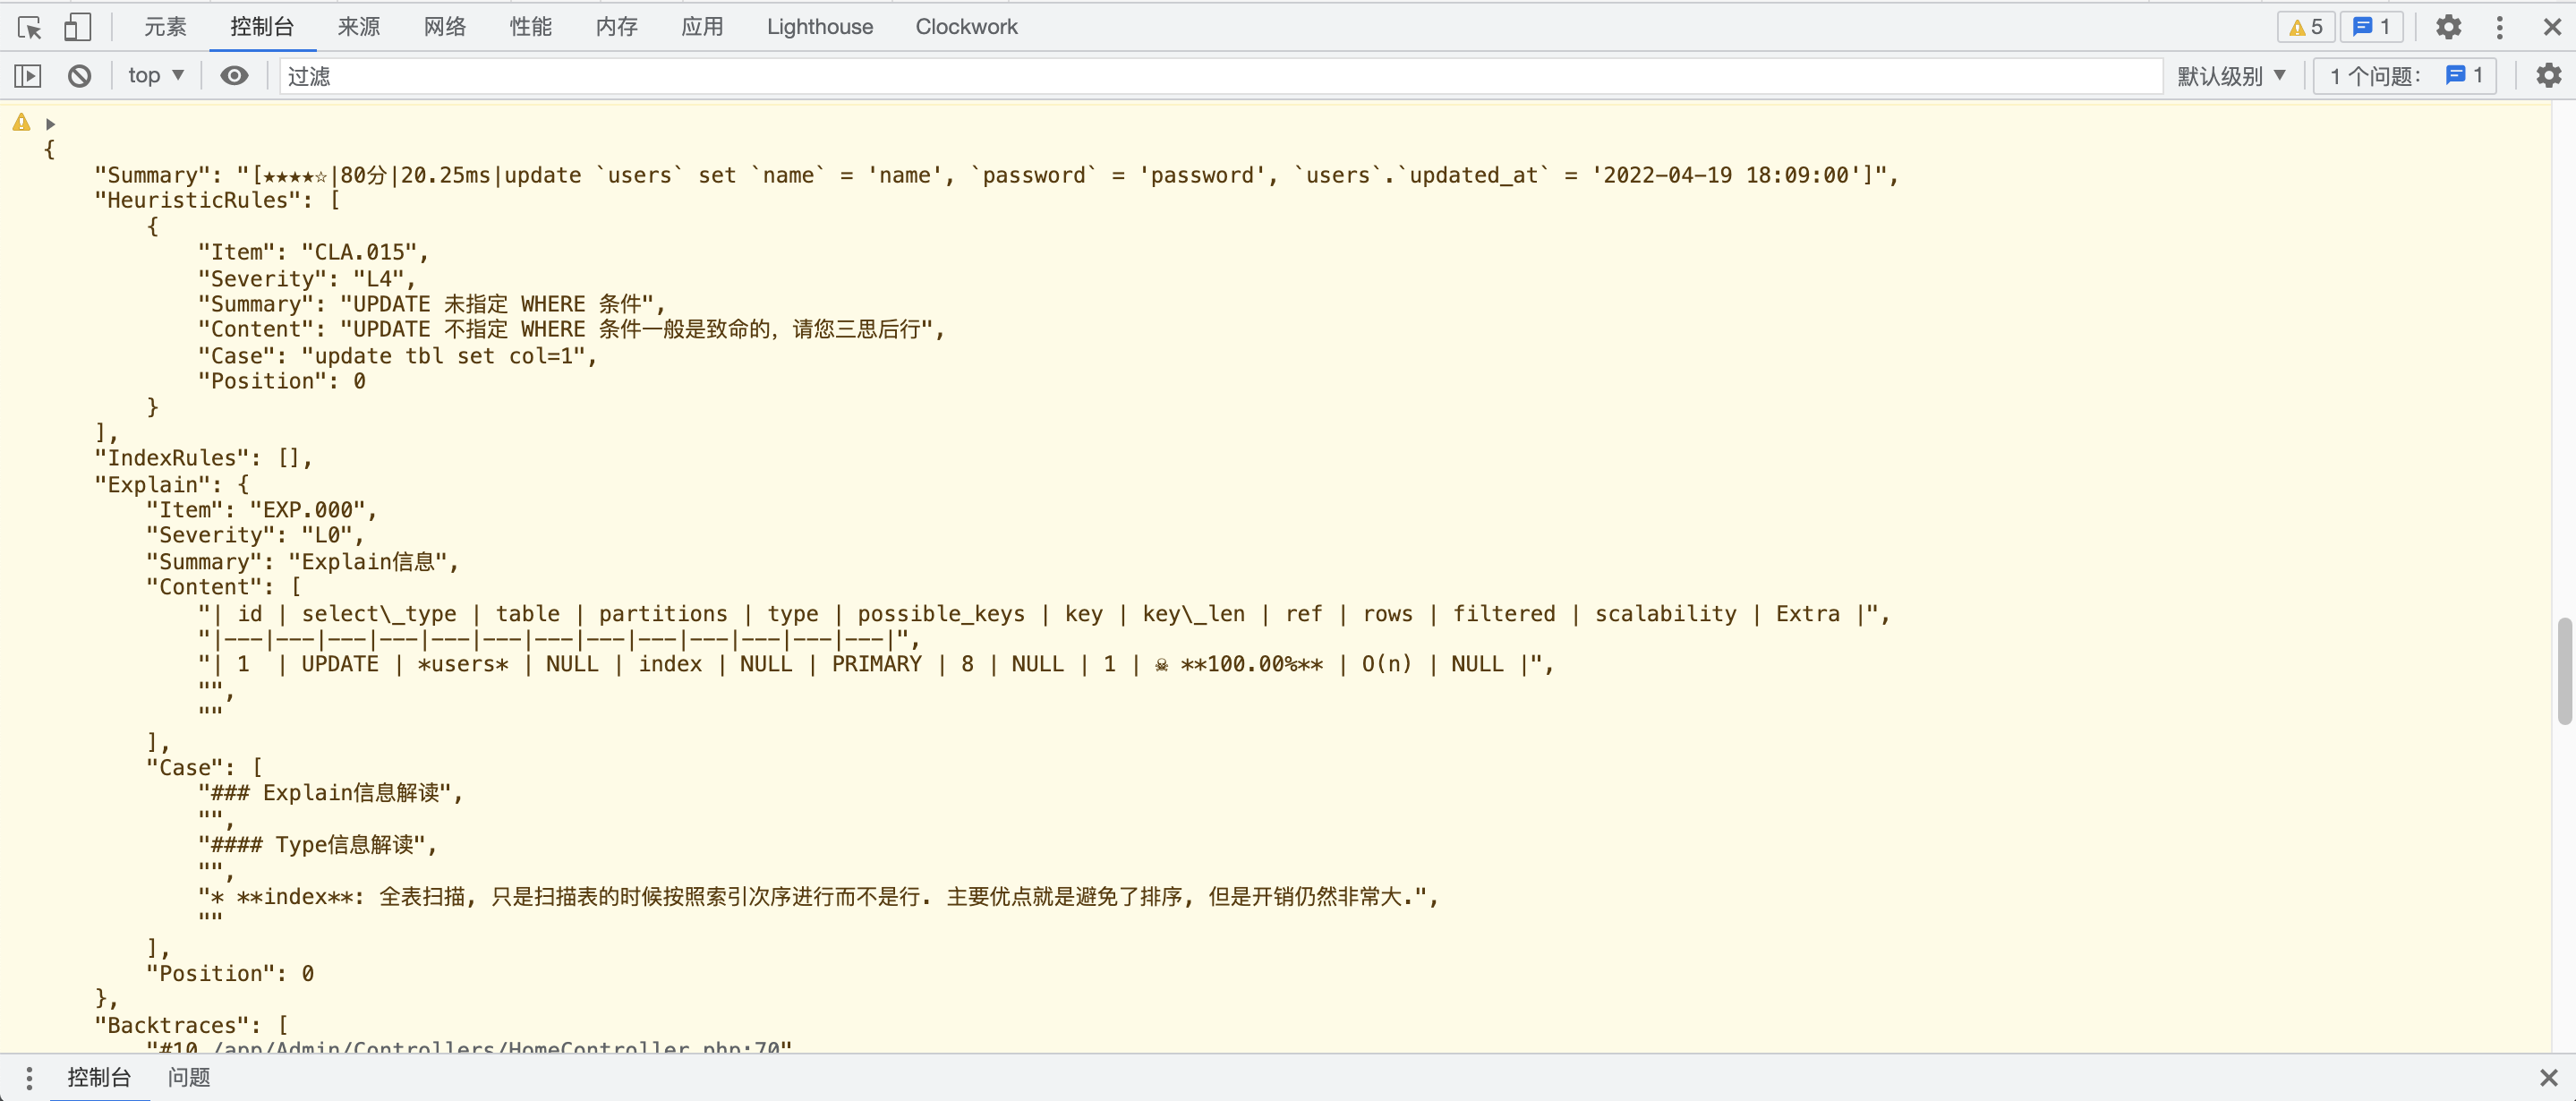Click the live expression eye icon

(x=234, y=76)
